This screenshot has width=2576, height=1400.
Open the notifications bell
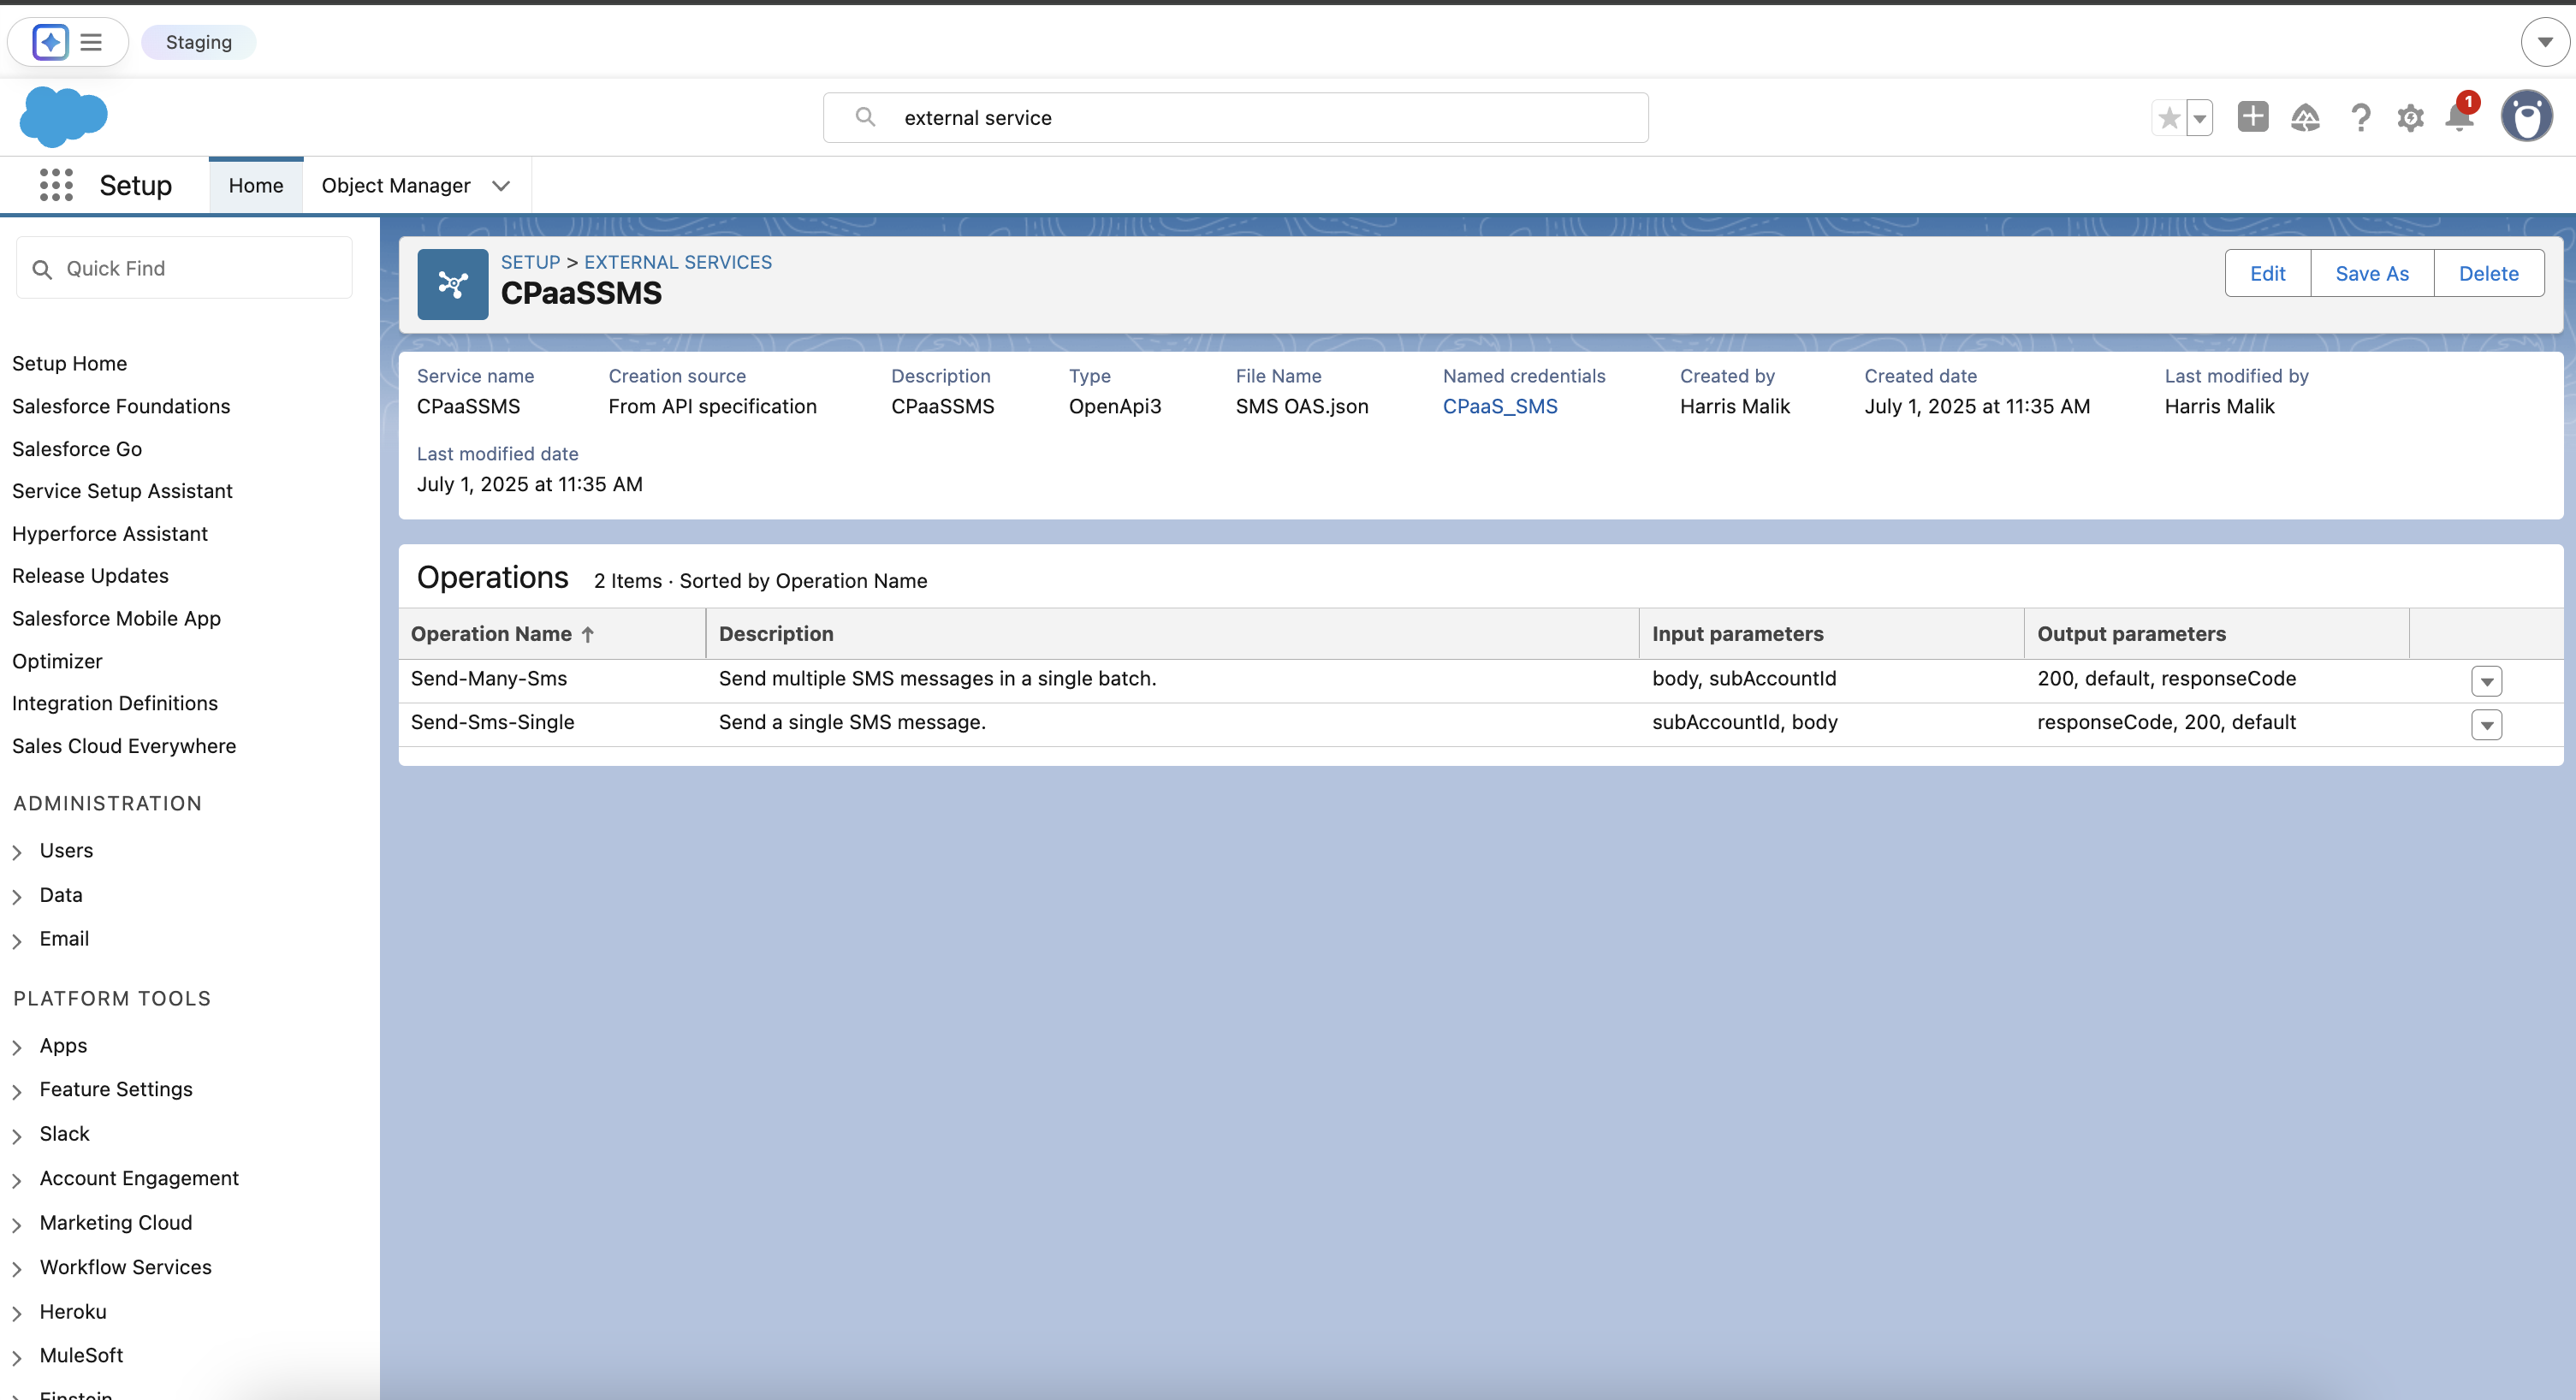[2460, 116]
